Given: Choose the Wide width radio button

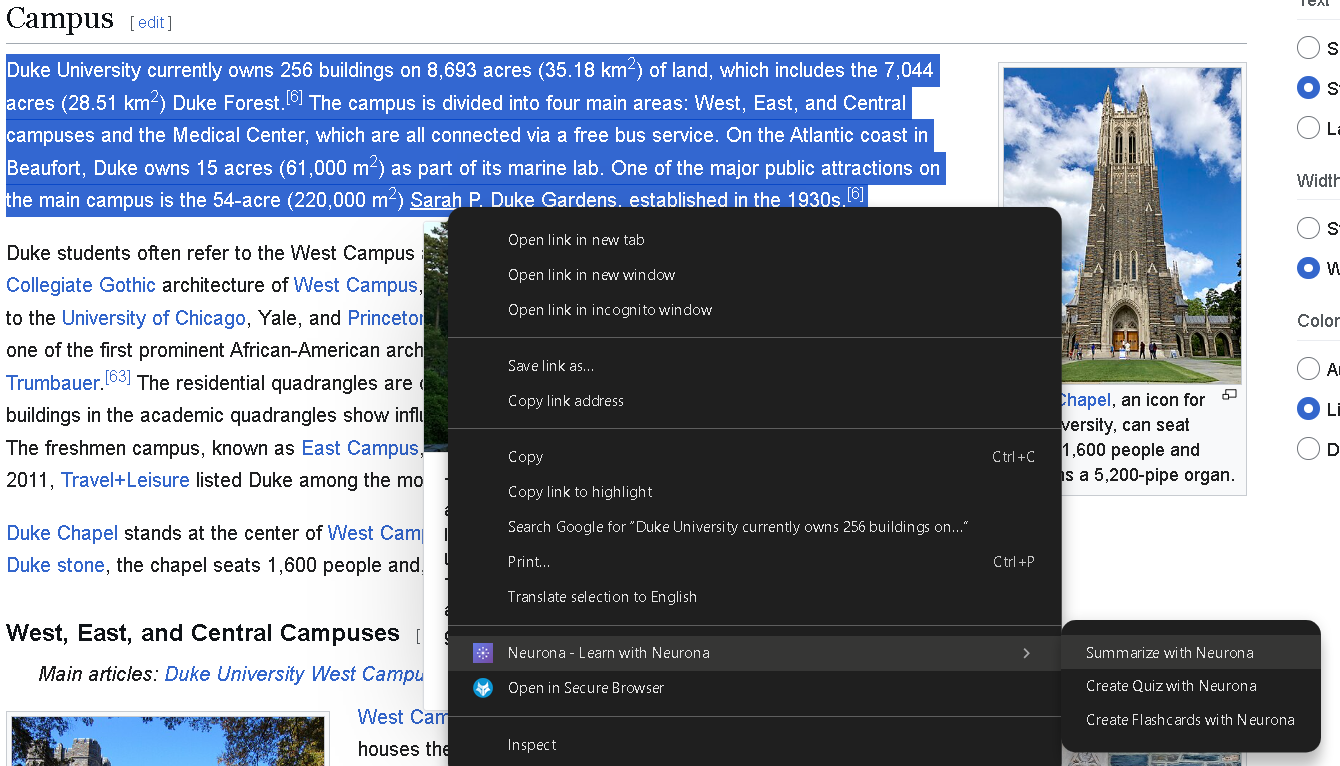Looking at the screenshot, I should tap(1308, 268).
